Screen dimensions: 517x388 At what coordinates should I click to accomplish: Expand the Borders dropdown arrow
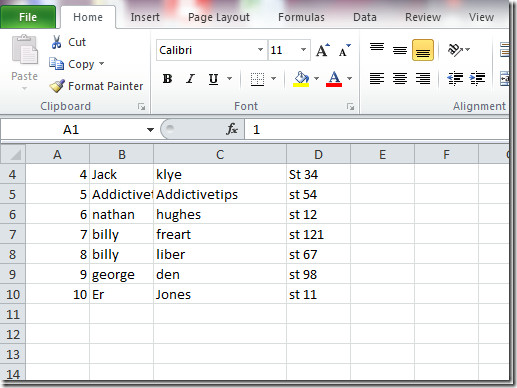(274, 79)
